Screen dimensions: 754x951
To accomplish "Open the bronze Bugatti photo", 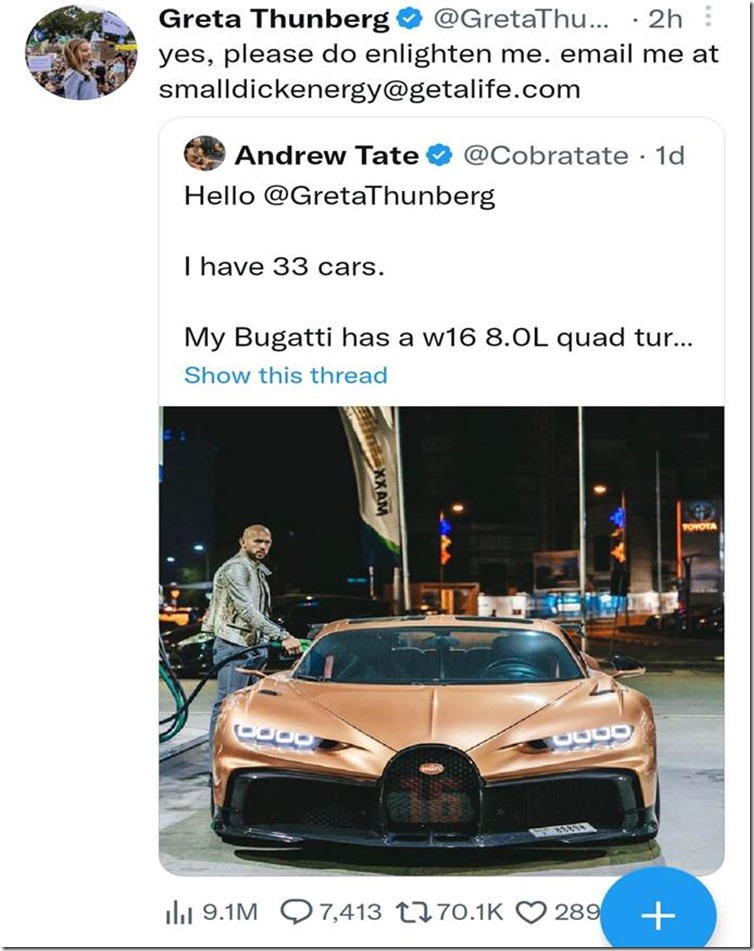I will (x=441, y=640).
